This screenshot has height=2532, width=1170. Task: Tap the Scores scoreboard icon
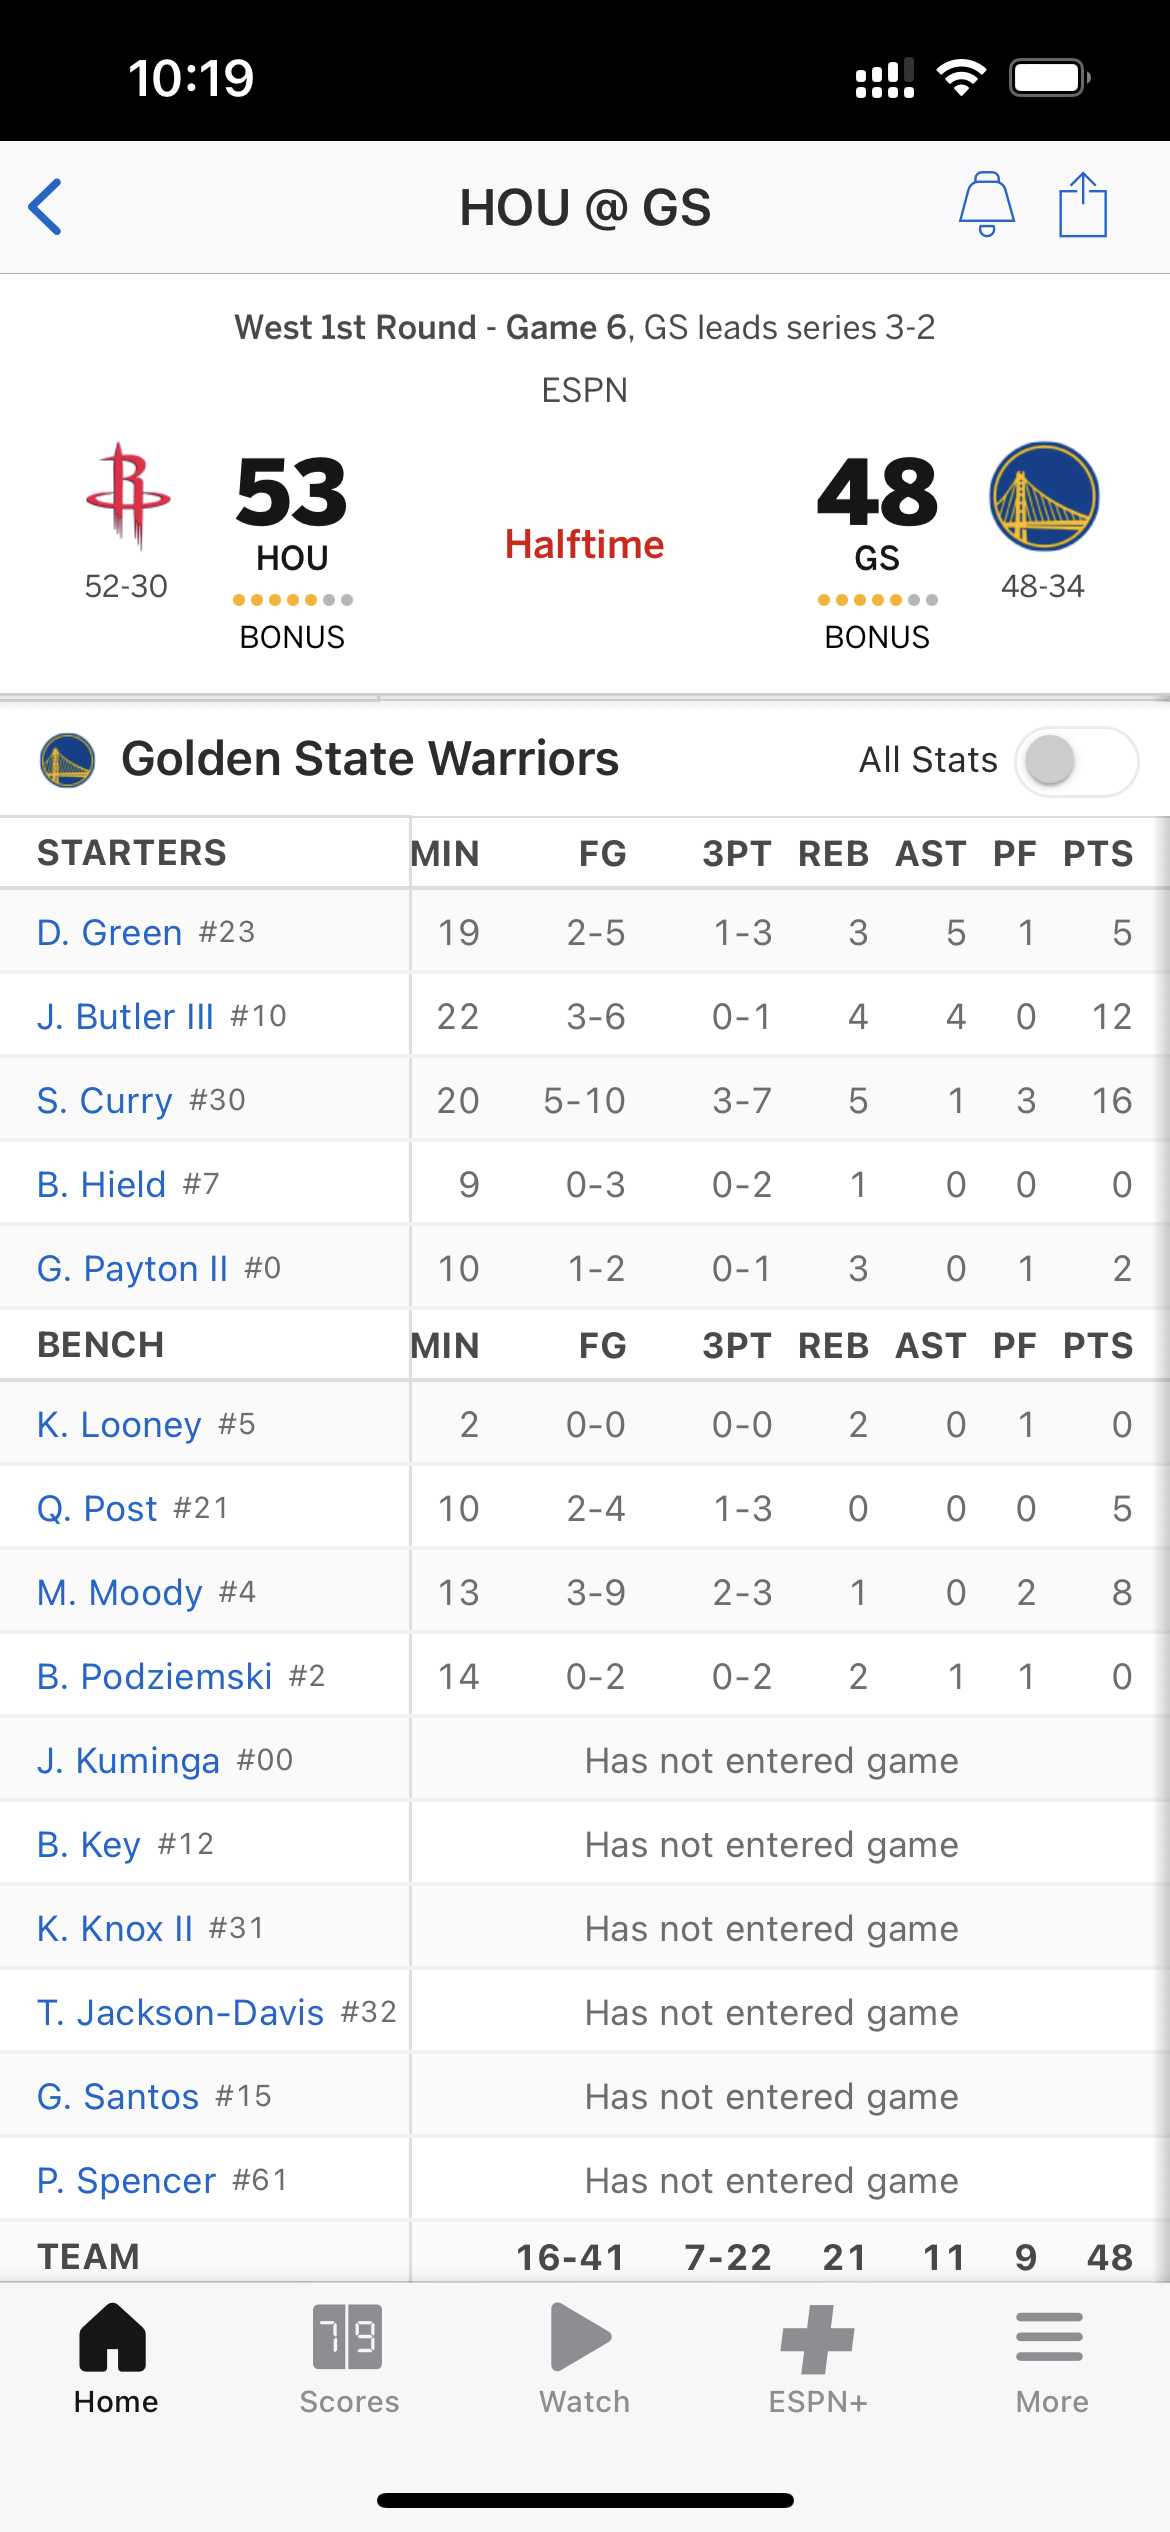coord(348,2338)
